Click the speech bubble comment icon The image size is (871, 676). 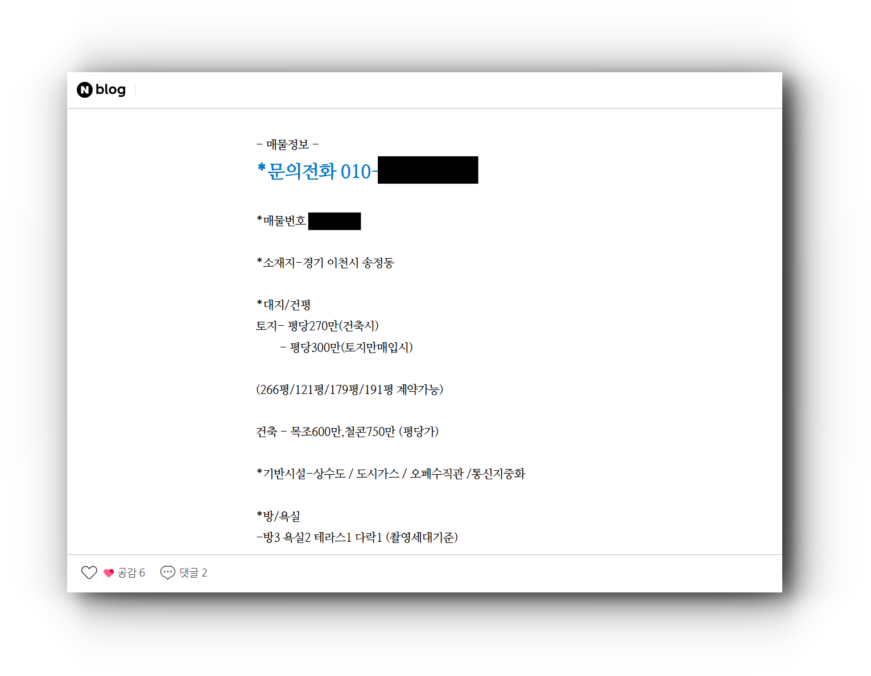tap(167, 573)
